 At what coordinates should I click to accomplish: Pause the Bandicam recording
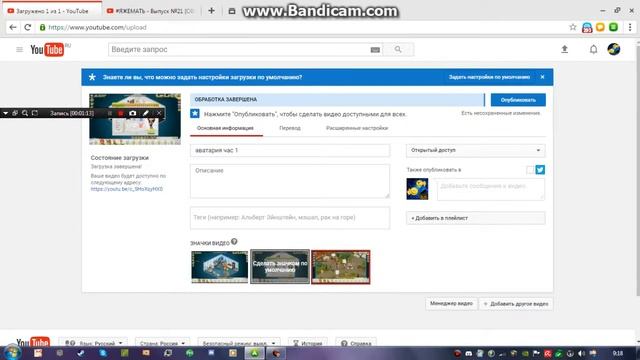110,113
